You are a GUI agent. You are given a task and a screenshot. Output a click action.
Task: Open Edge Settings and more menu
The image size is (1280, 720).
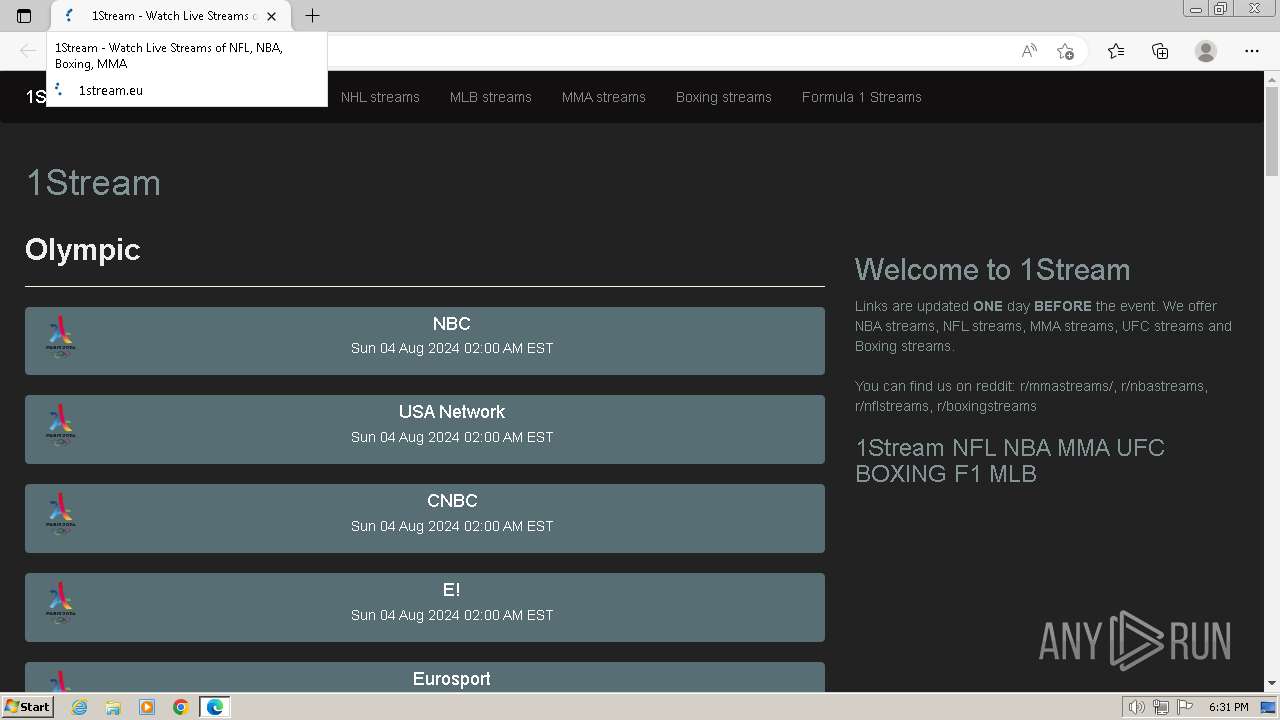tap(1251, 51)
